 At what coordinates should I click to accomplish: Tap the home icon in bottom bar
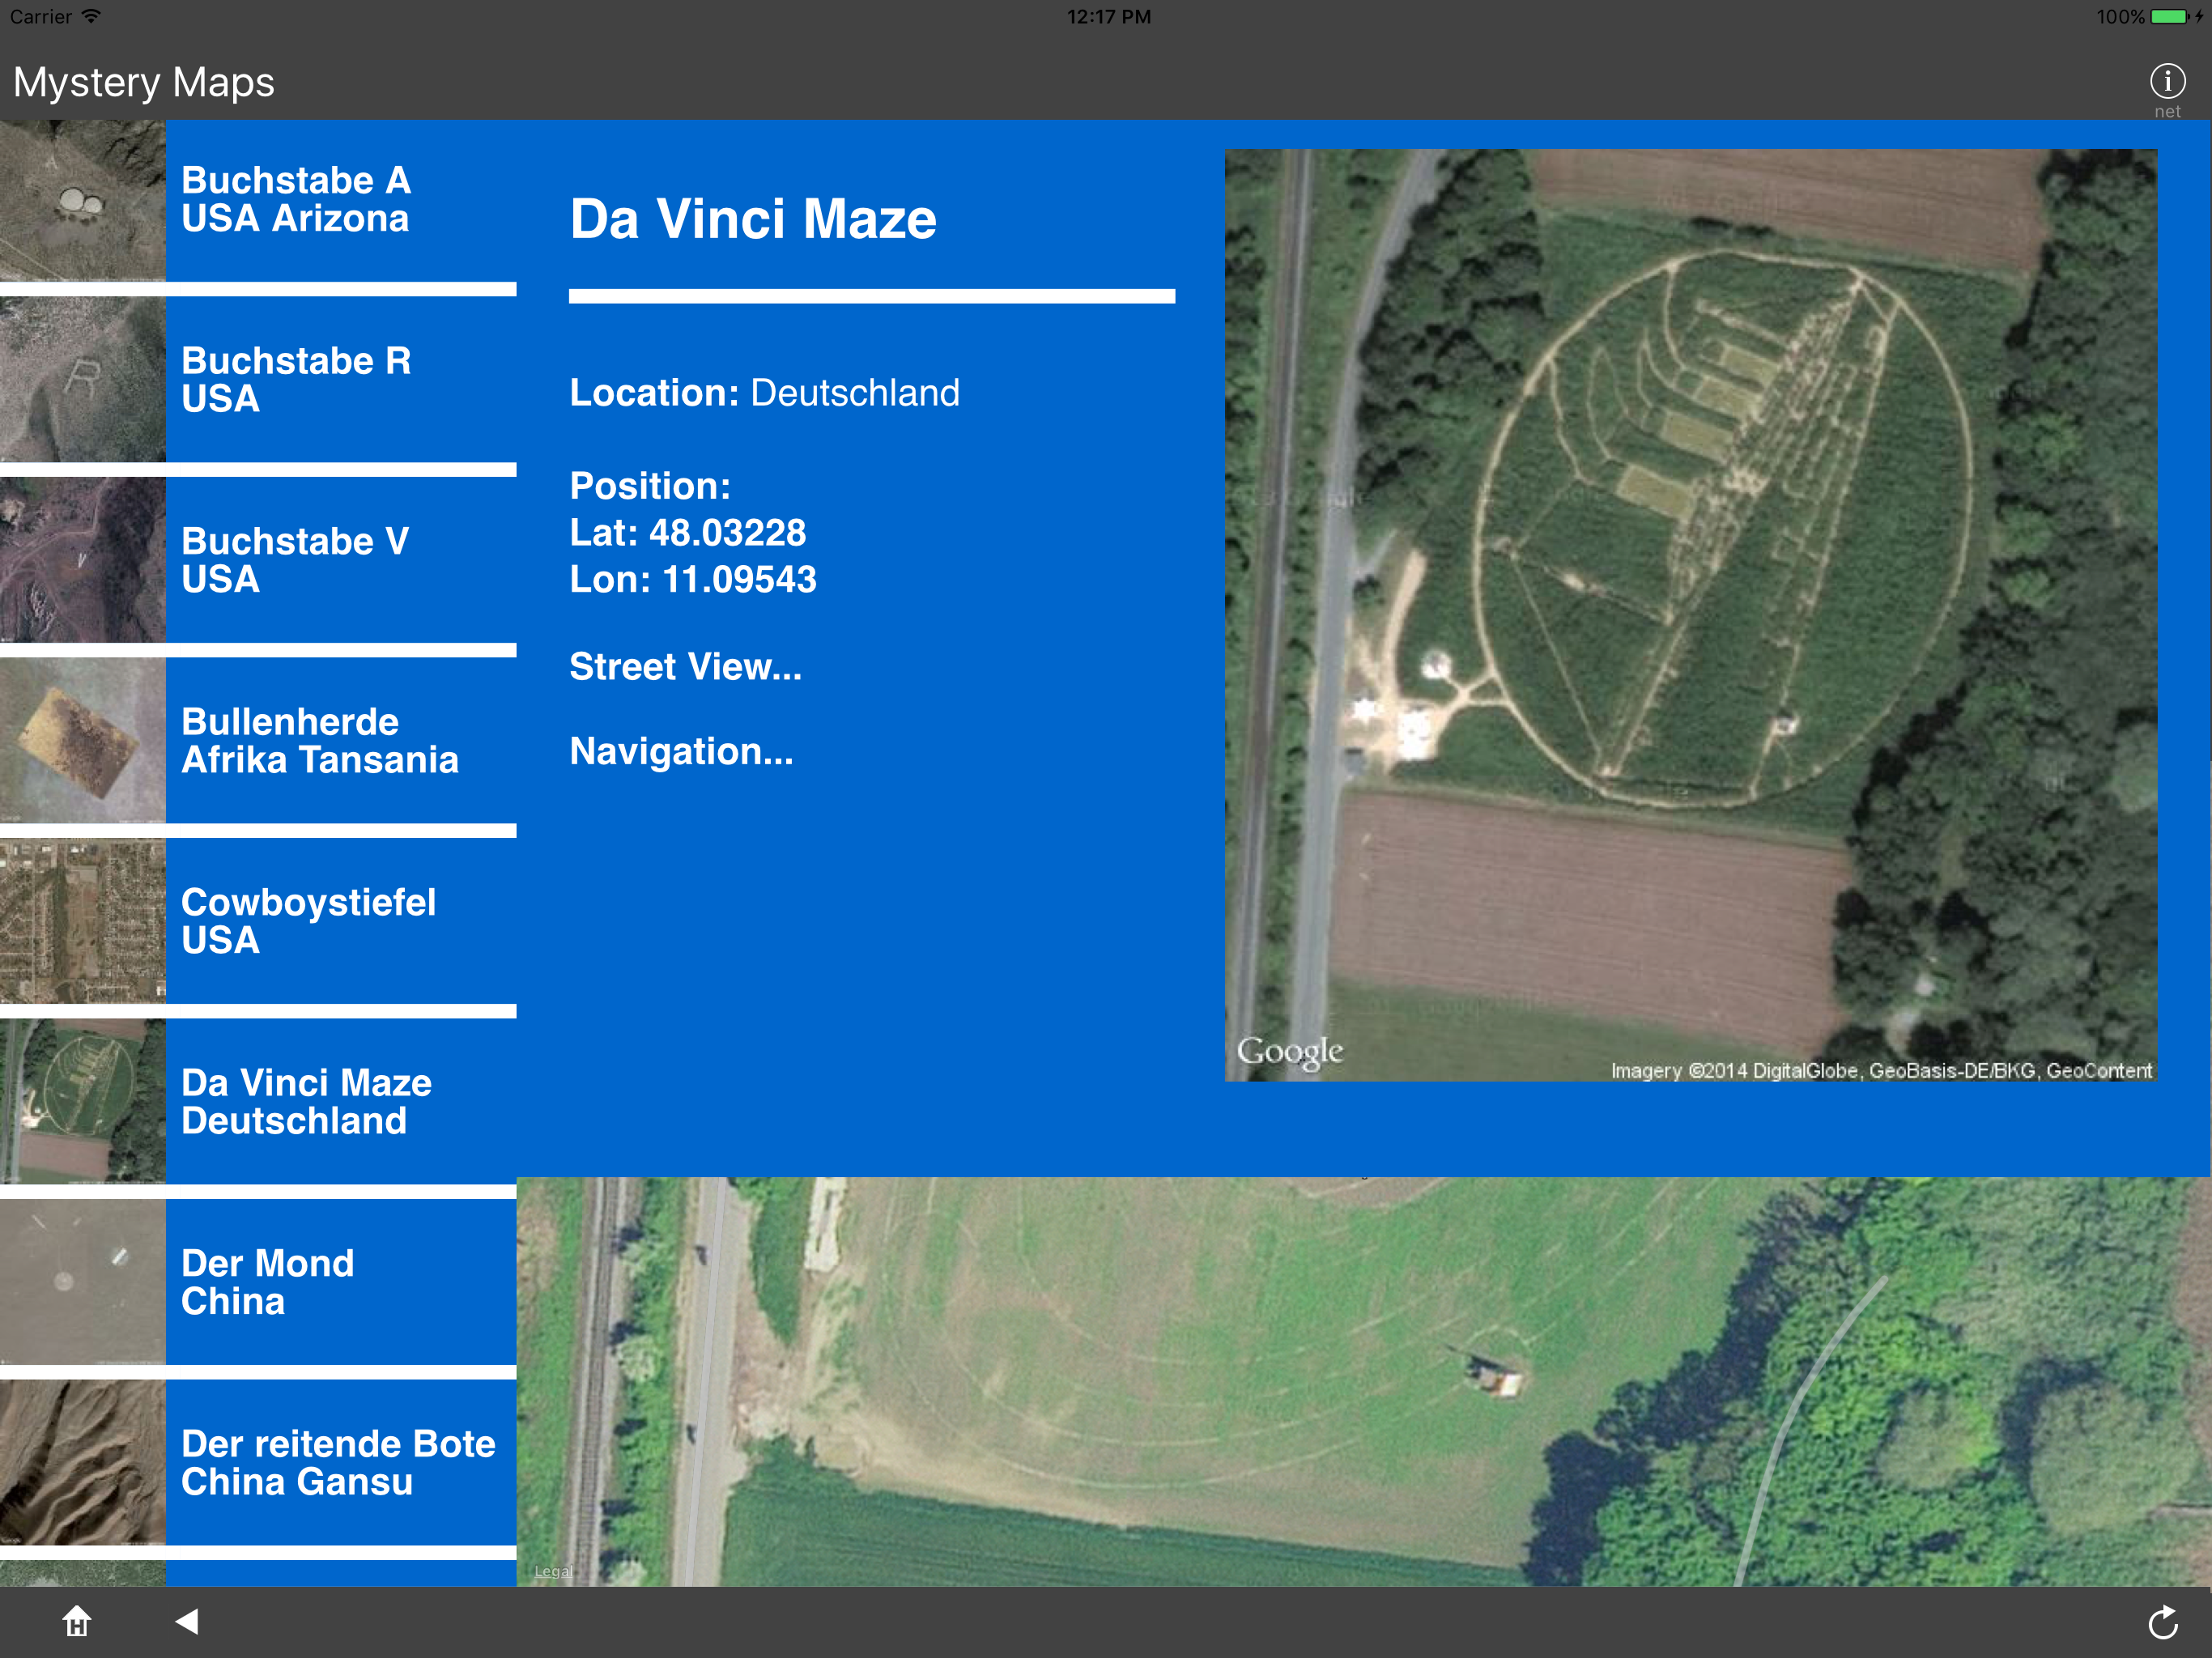tap(77, 1621)
